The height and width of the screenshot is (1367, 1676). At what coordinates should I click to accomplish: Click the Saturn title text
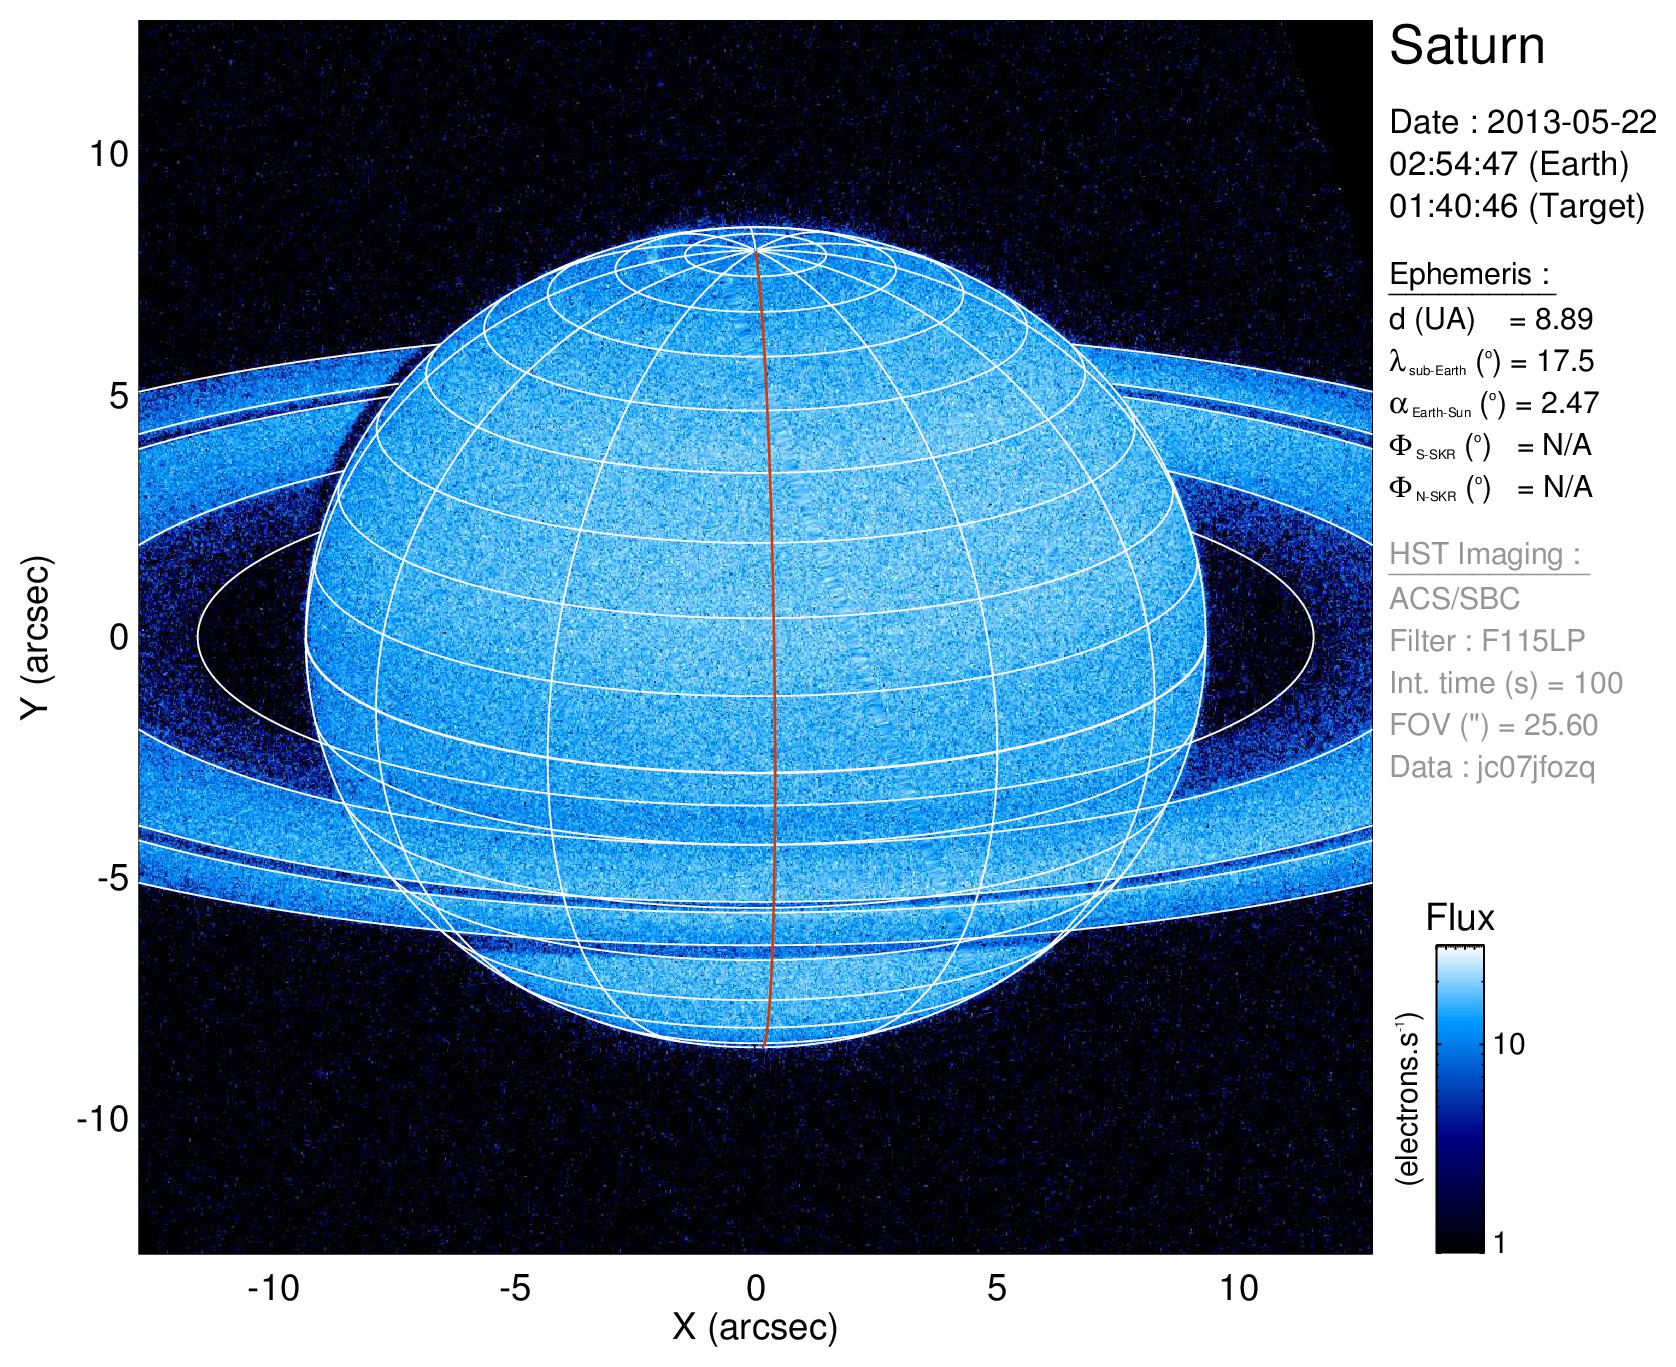pyautogui.click(x=1467, y=46)
